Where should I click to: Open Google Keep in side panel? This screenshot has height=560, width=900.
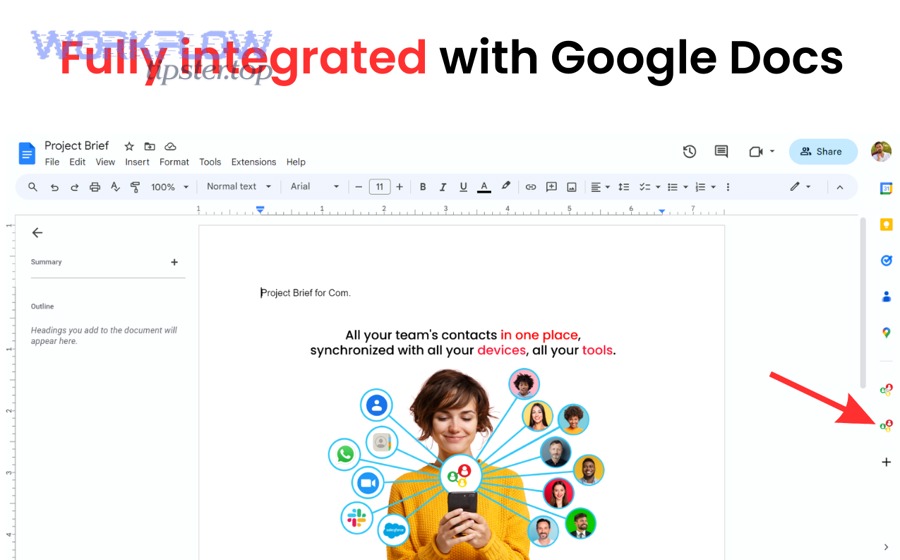[886, 224]
